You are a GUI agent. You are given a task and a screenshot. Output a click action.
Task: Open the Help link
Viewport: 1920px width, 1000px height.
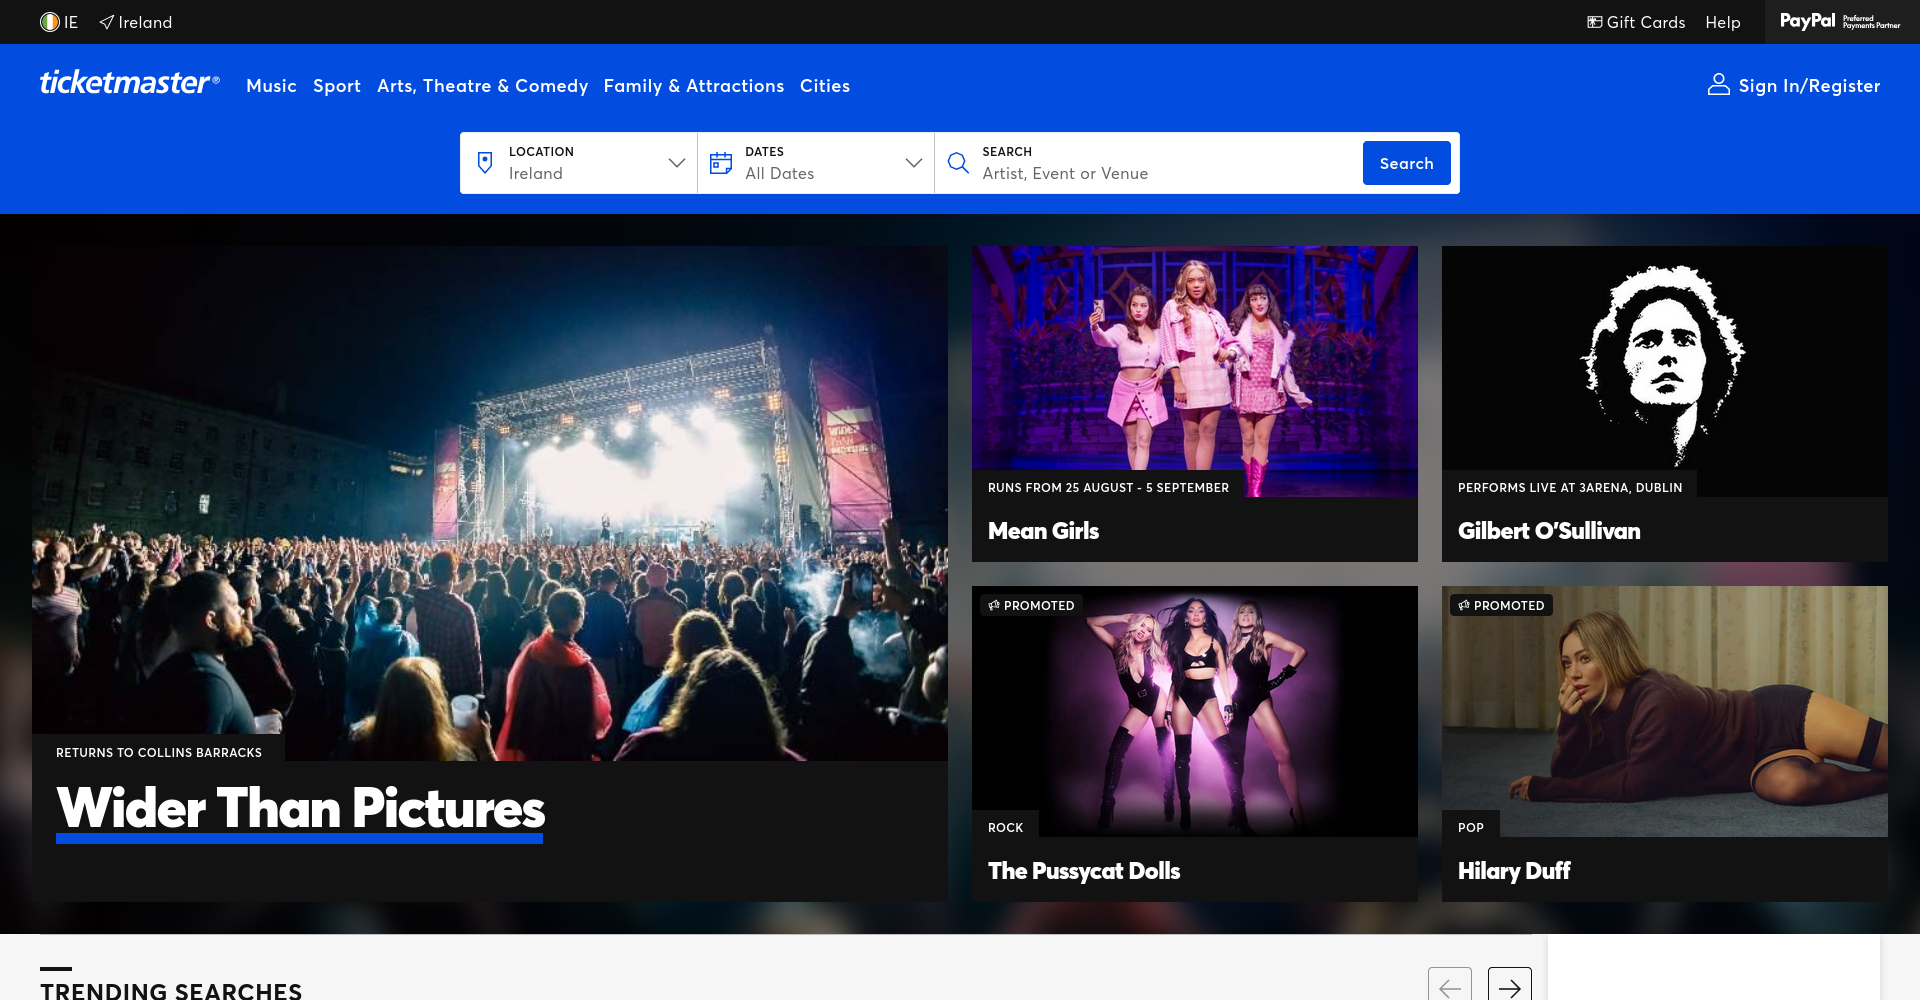1722,22
